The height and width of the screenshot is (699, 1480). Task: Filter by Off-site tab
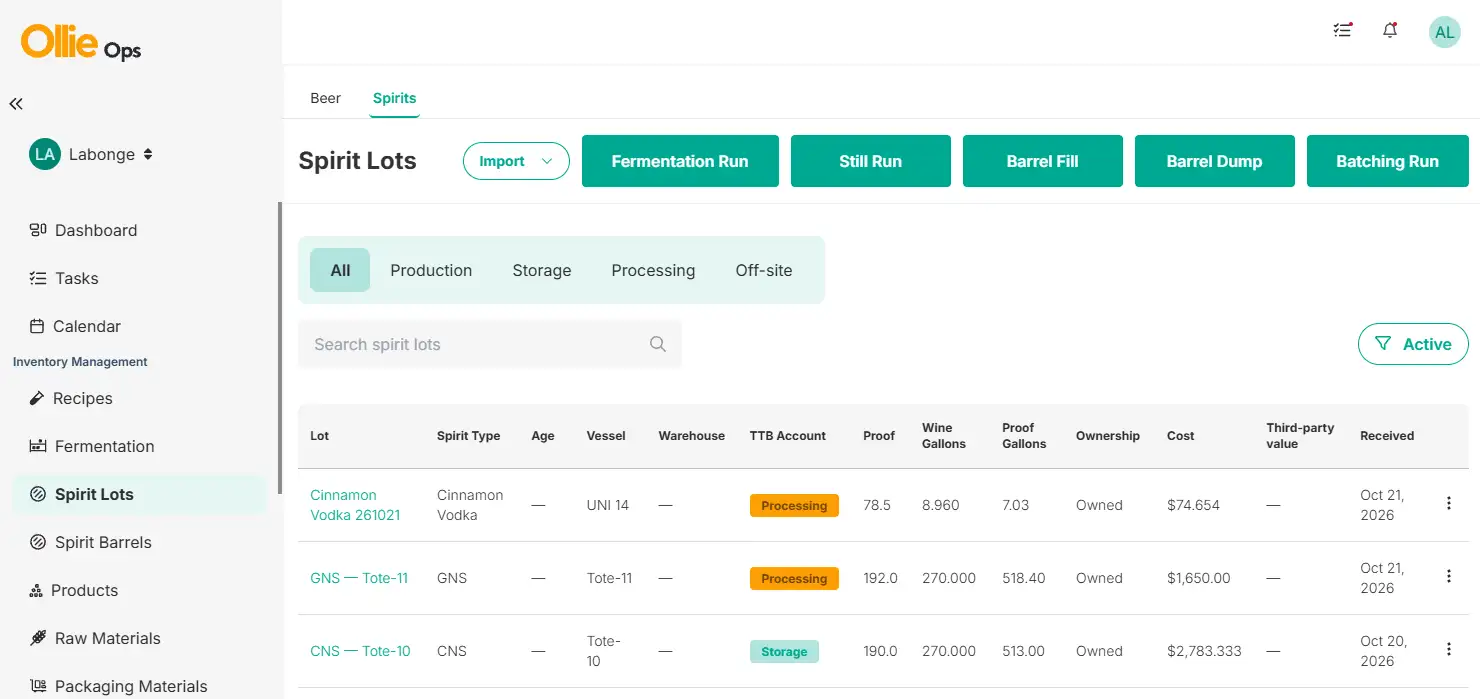click(x=764, y=270)
